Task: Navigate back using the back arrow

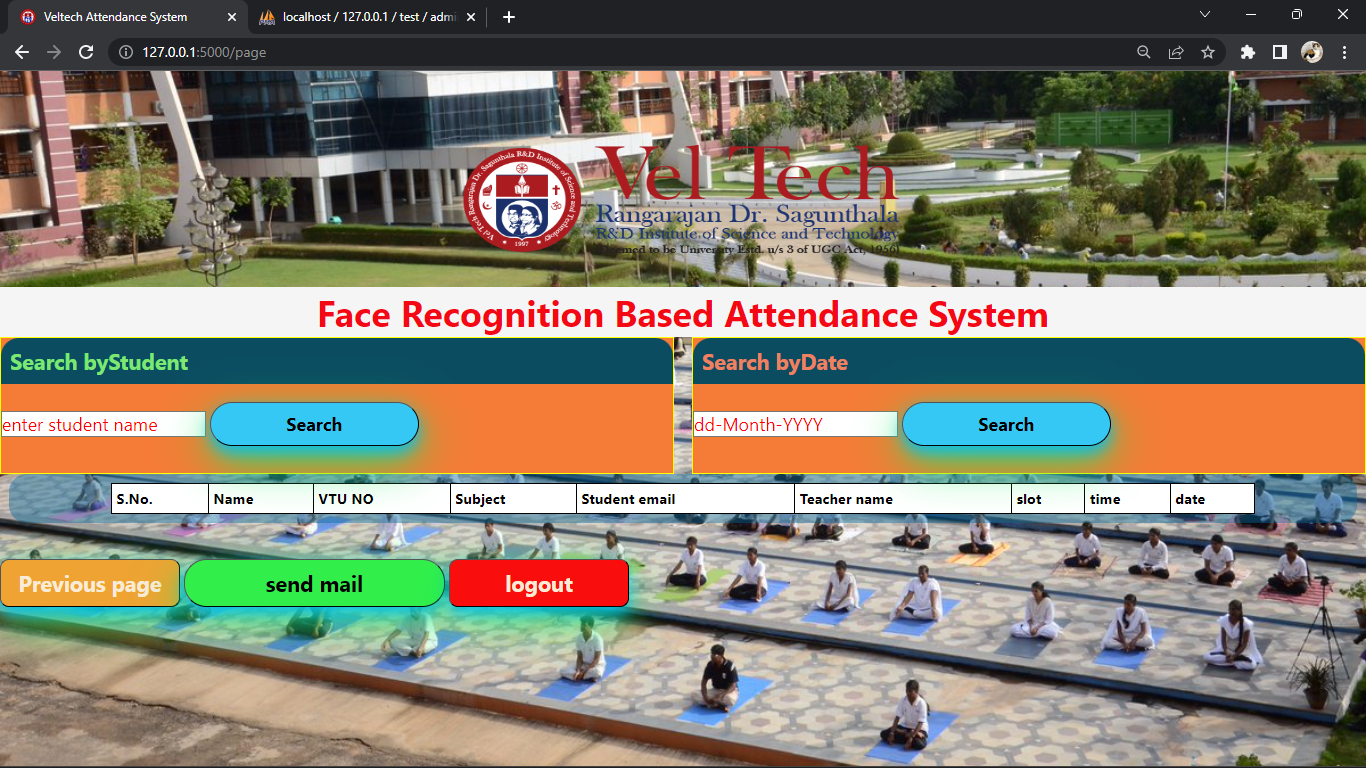Action: click(x=22, y=51)
